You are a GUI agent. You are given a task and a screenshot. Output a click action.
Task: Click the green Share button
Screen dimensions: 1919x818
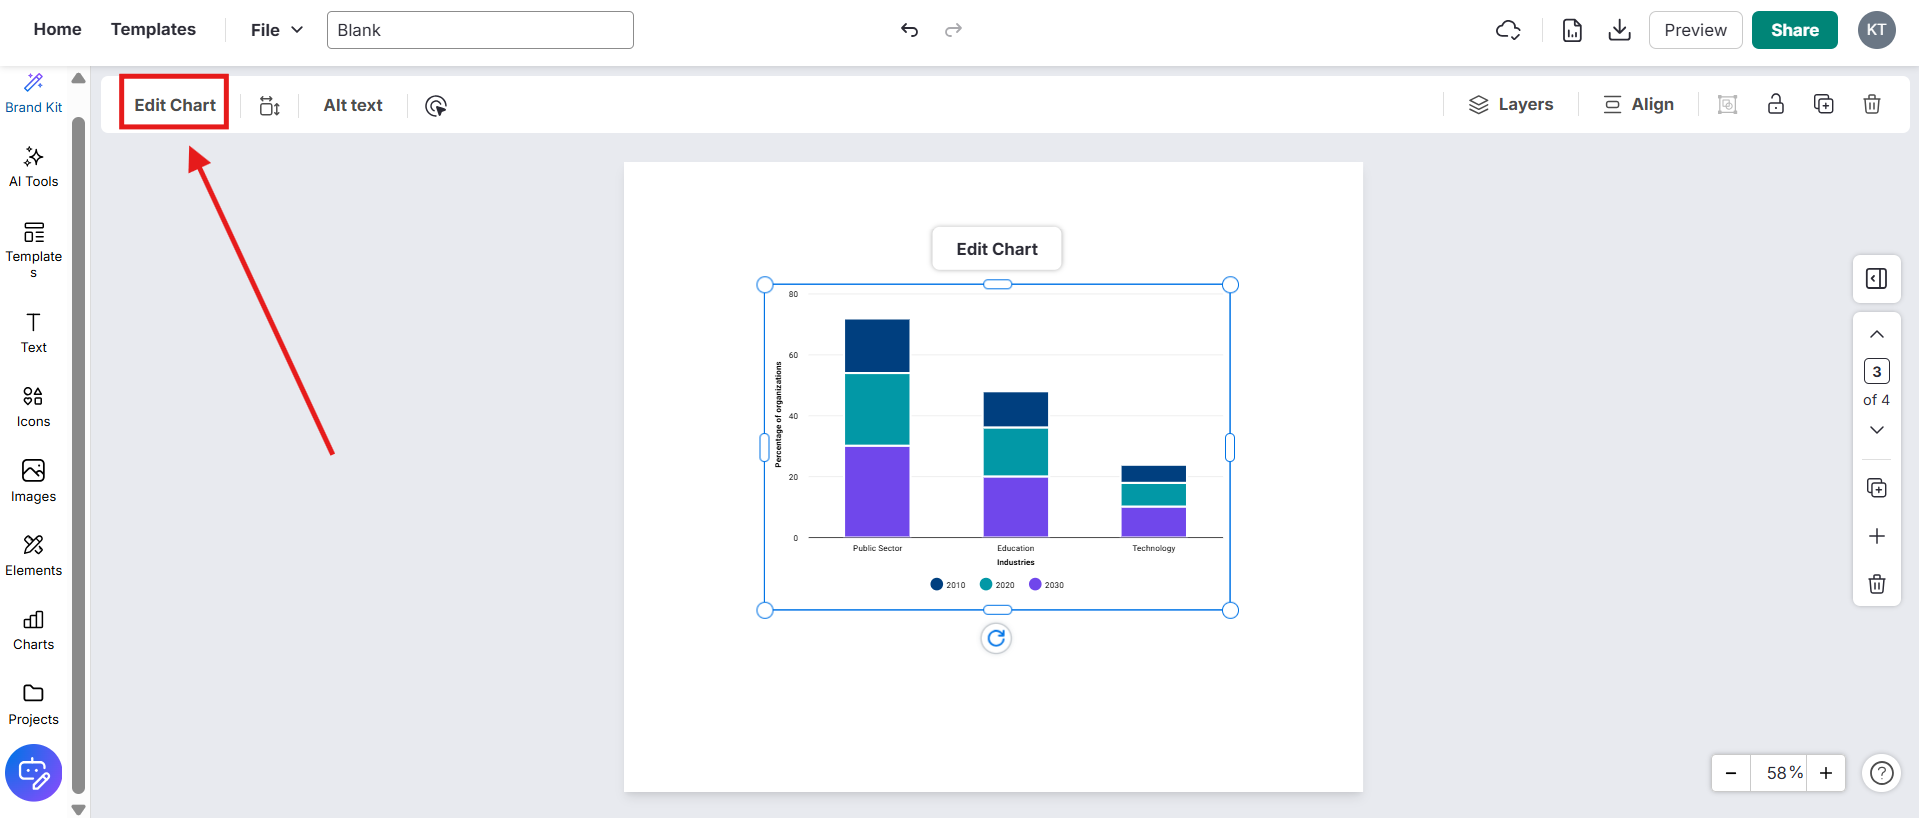(x=1794, y=30)
